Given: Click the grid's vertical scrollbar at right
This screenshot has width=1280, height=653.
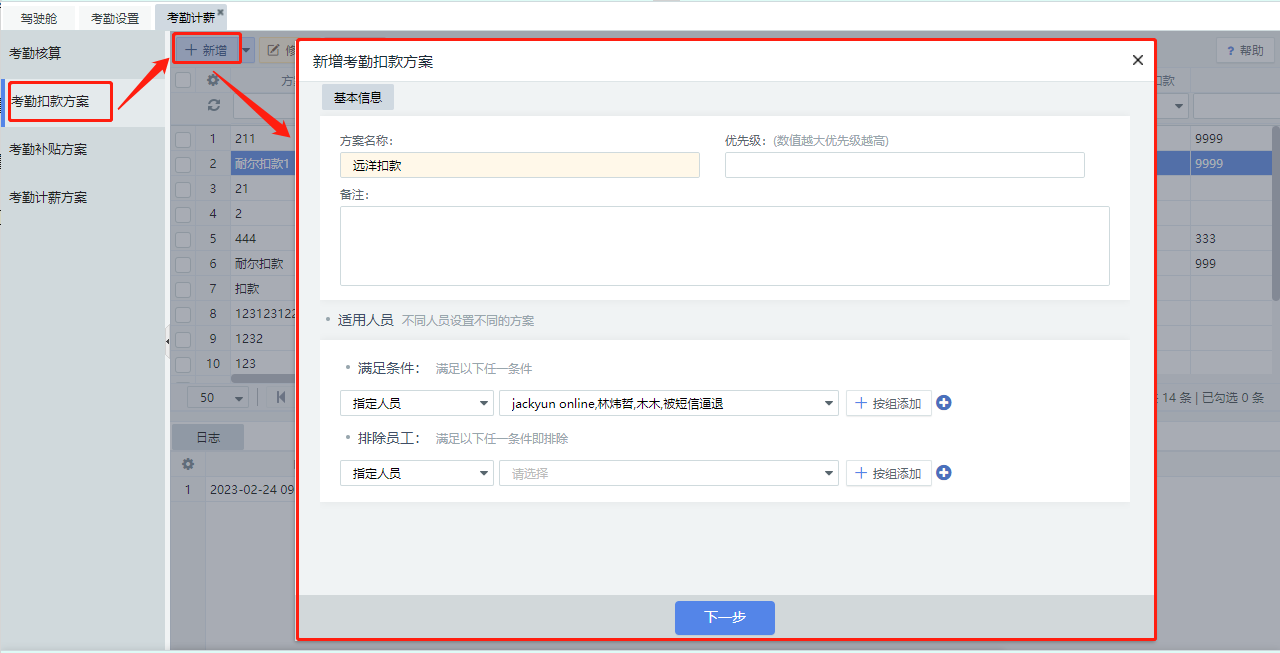Looking at the screenshot, I should (1275, 212).
